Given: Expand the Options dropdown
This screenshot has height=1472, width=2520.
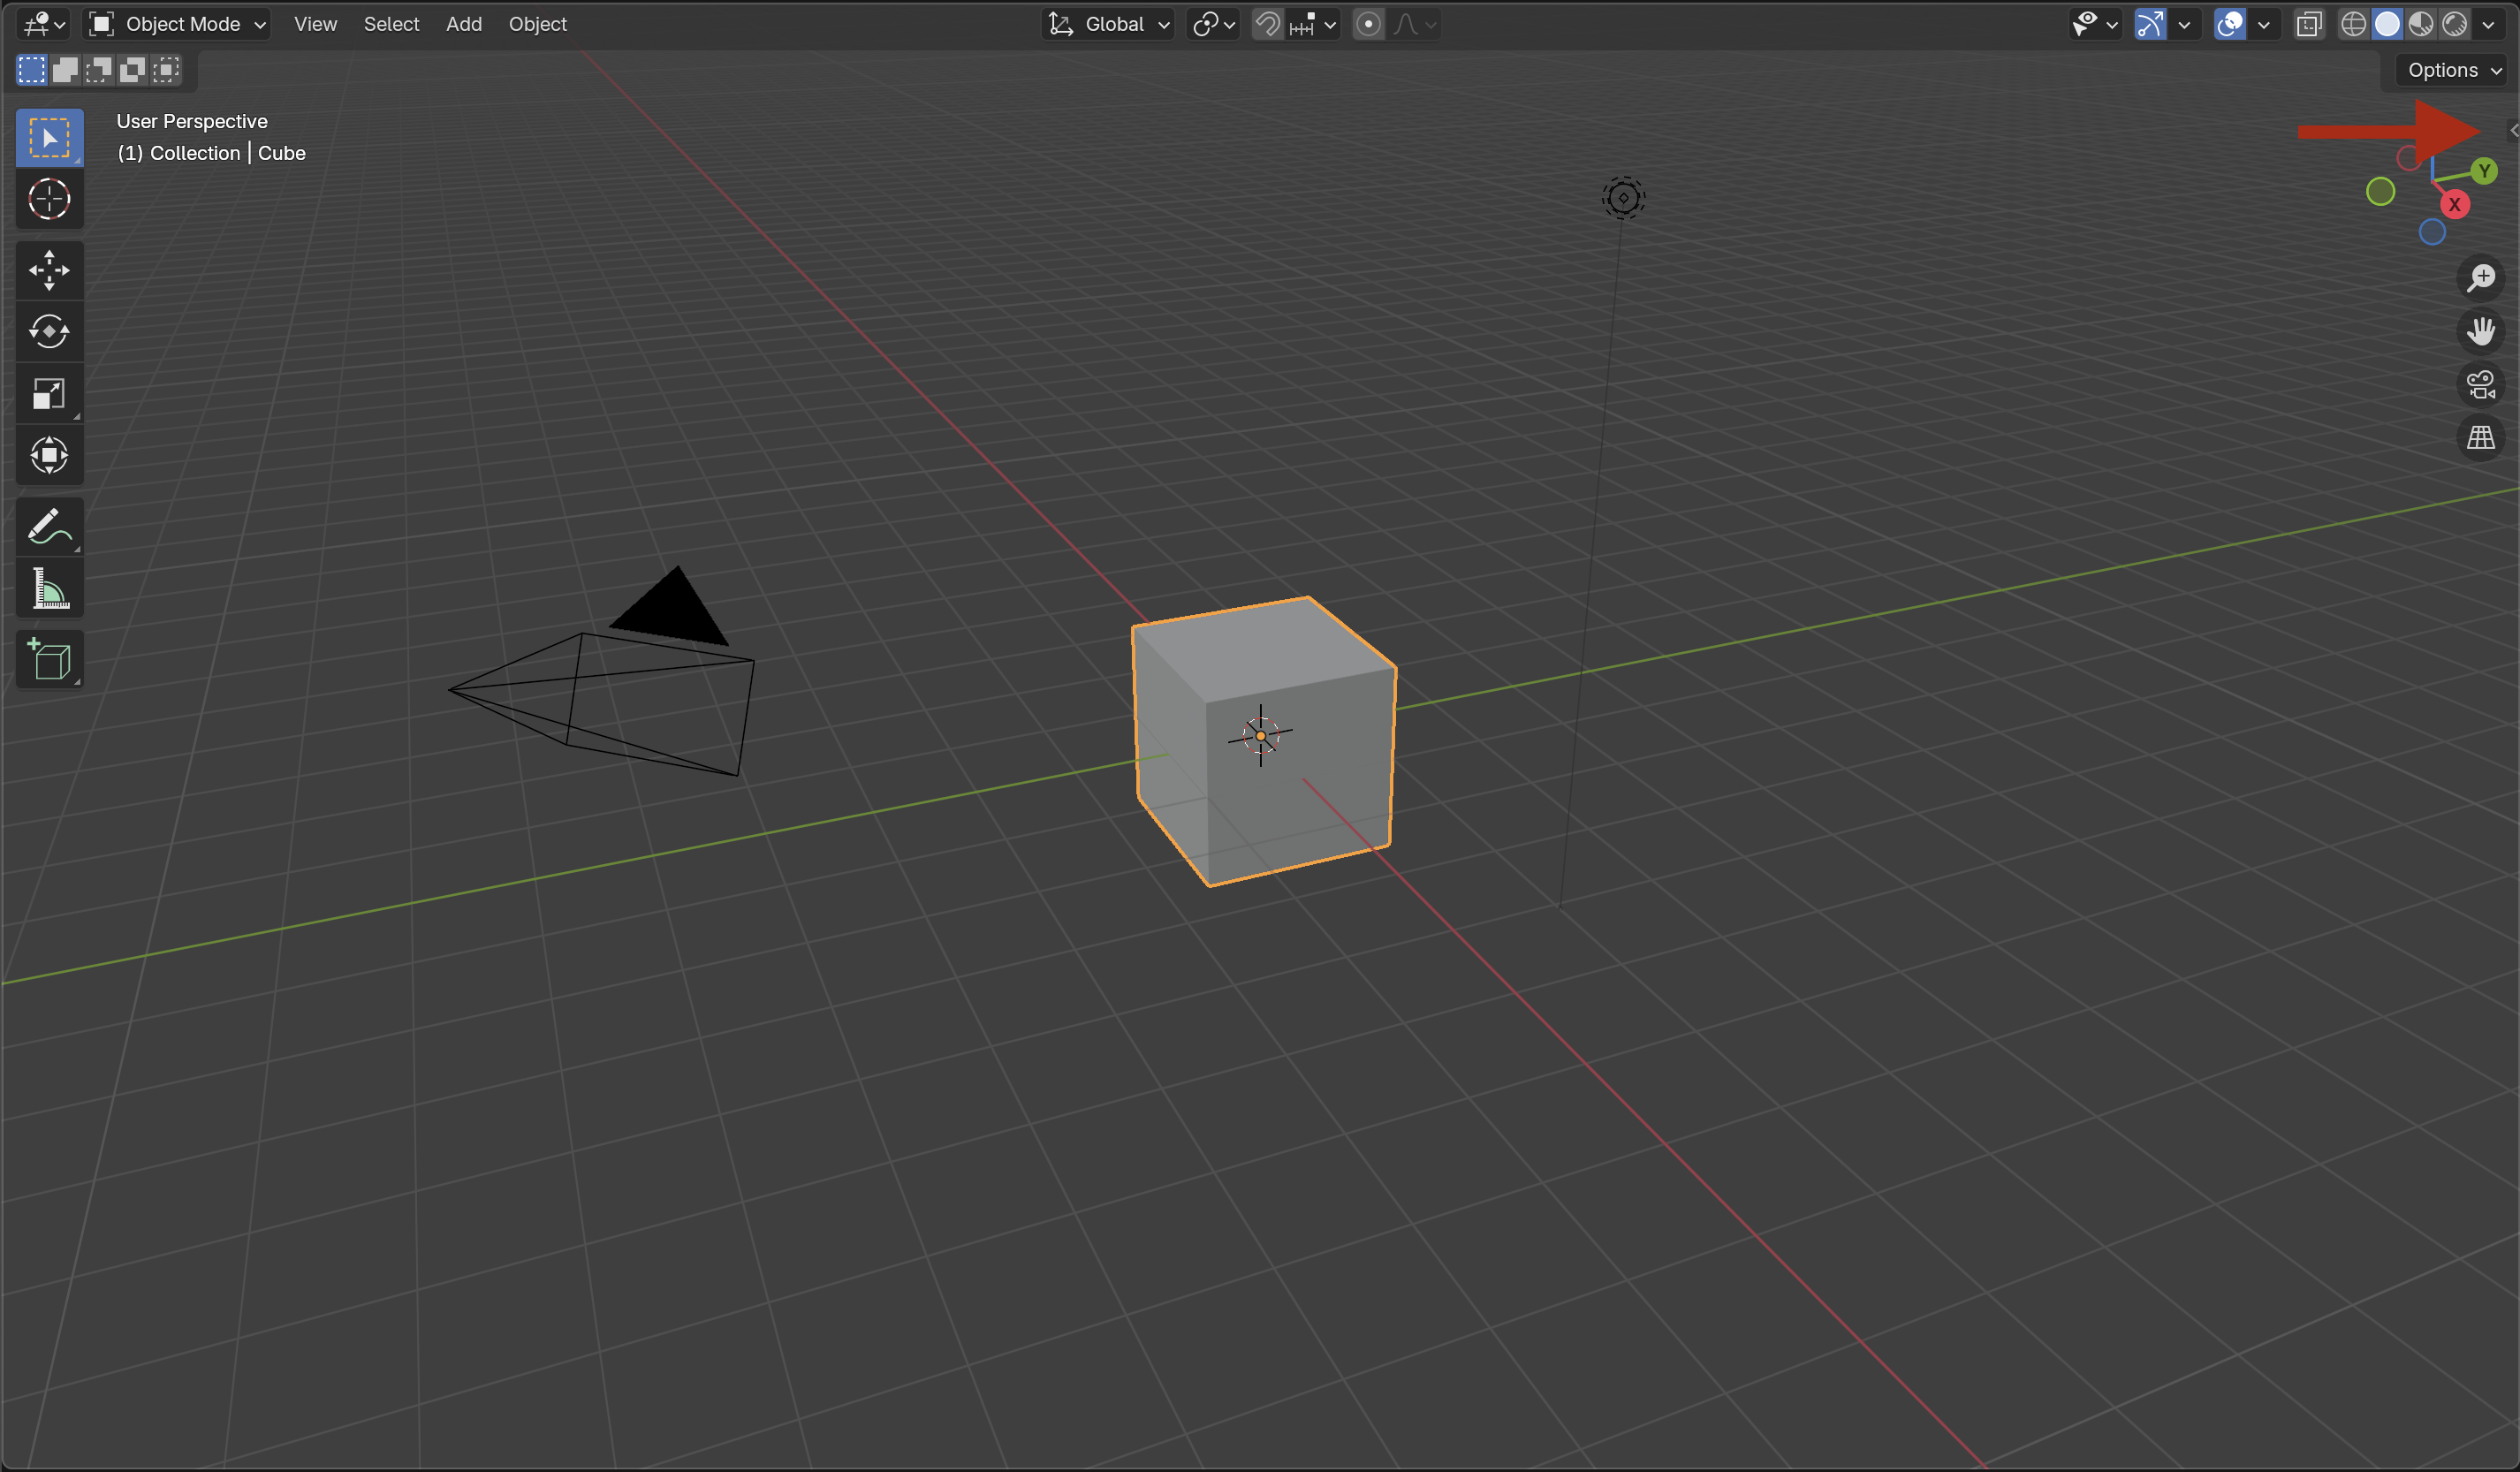Looking at the screenshot, I should point(2453,70).
